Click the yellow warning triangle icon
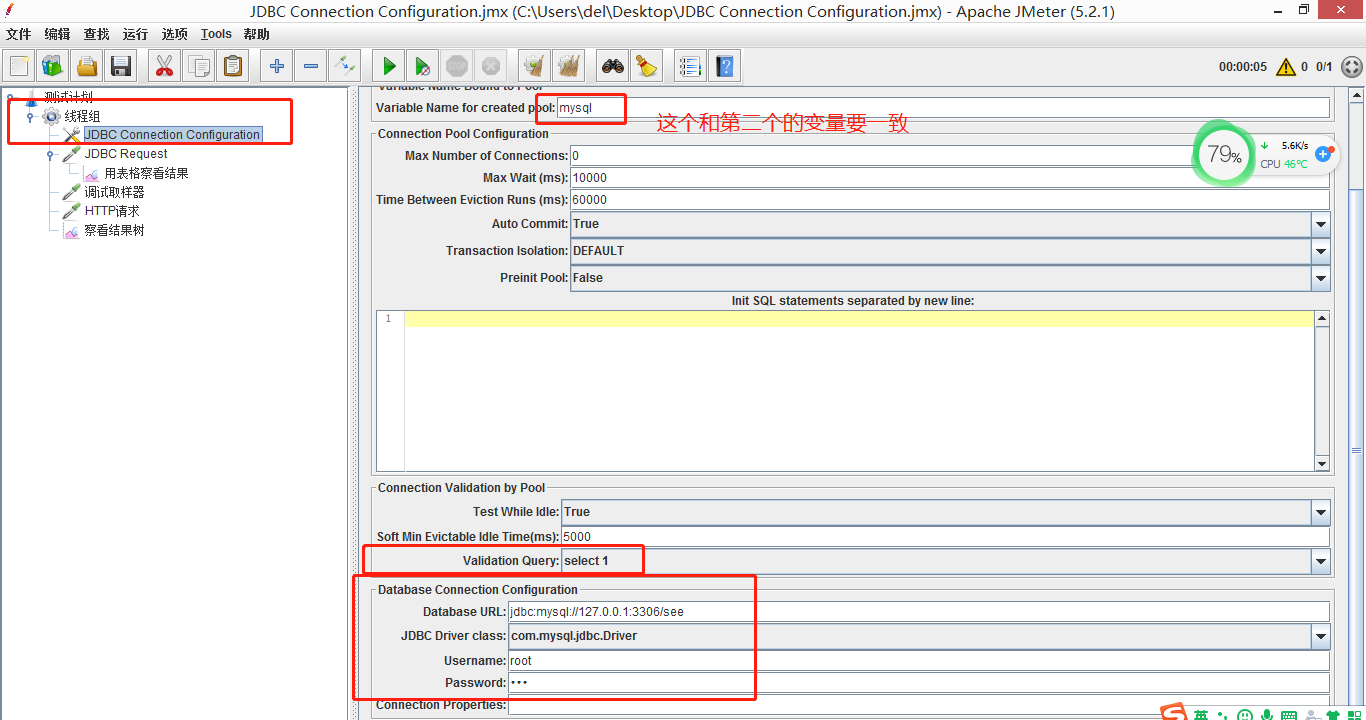Screen dimensions: 1366x720 pyautogui.click(x=1285, y=67)
